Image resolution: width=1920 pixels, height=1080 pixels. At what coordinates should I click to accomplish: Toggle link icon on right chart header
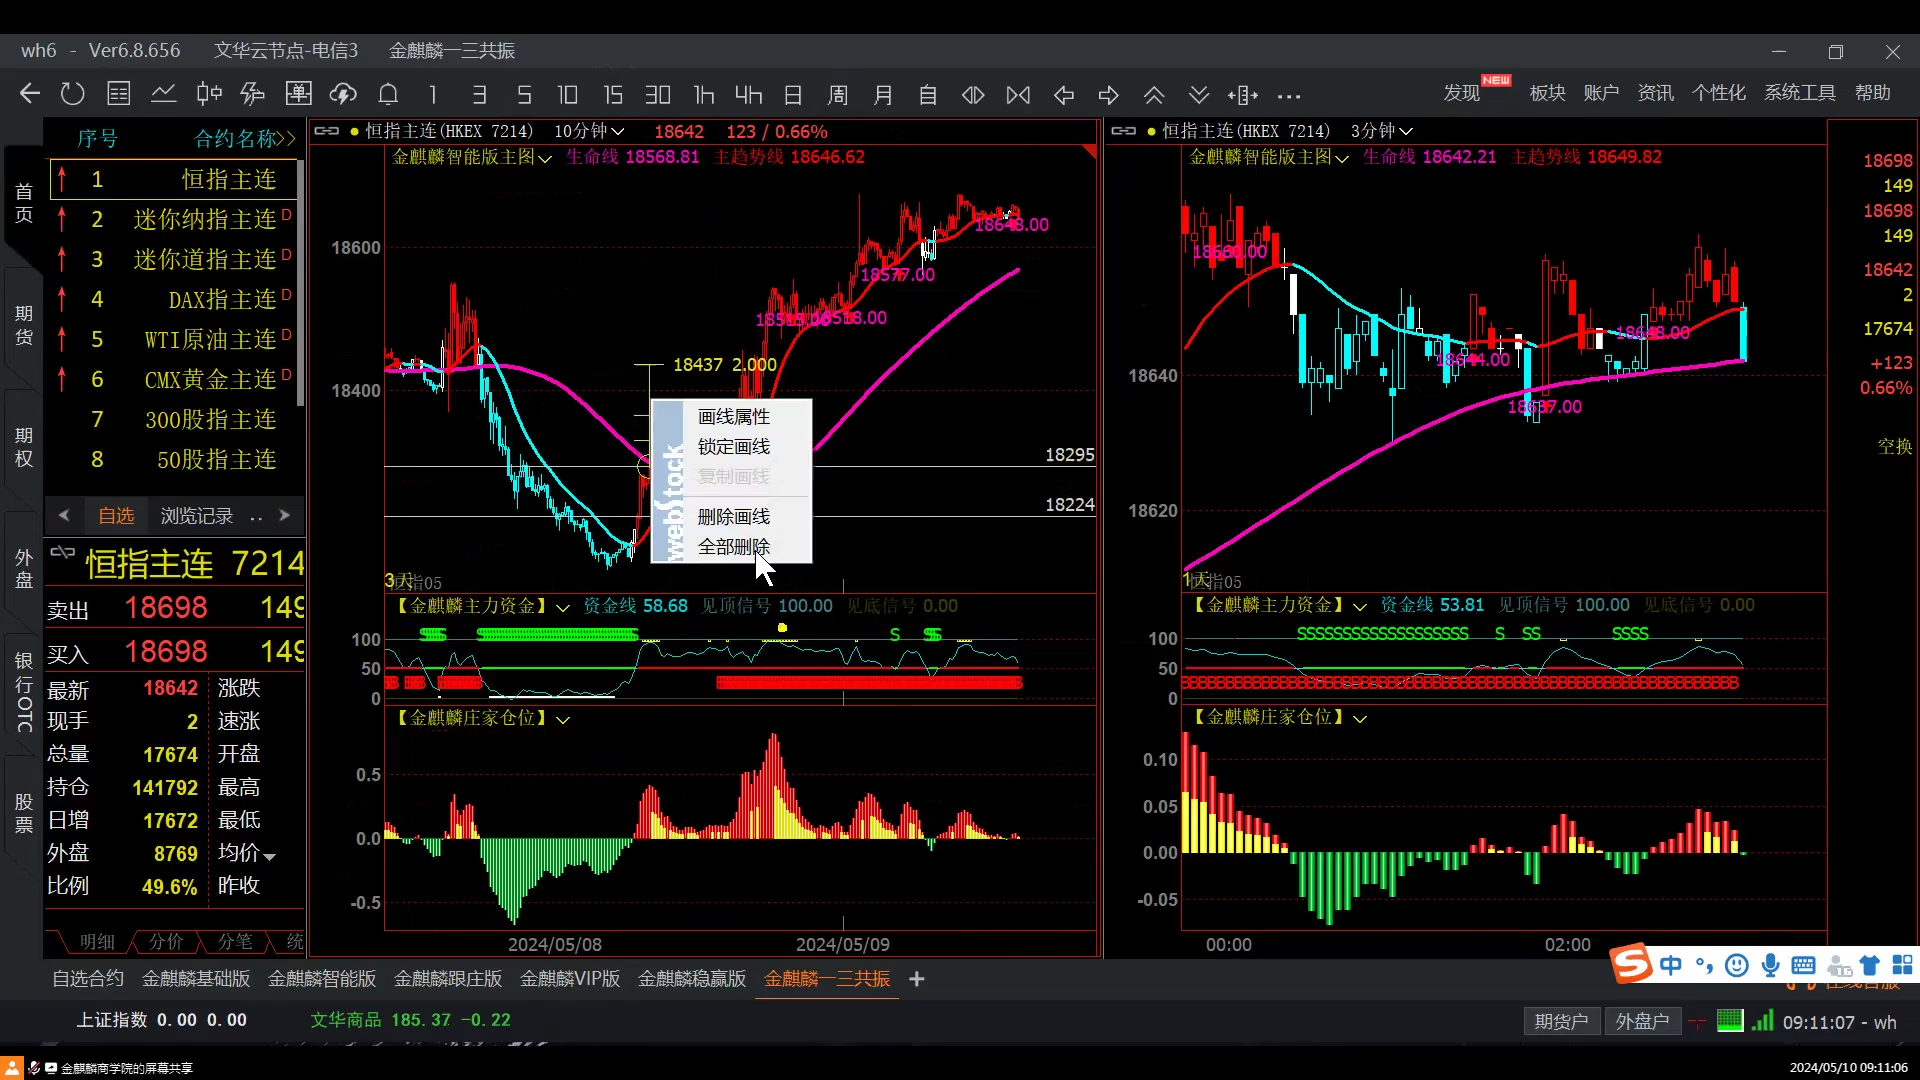1124,131
